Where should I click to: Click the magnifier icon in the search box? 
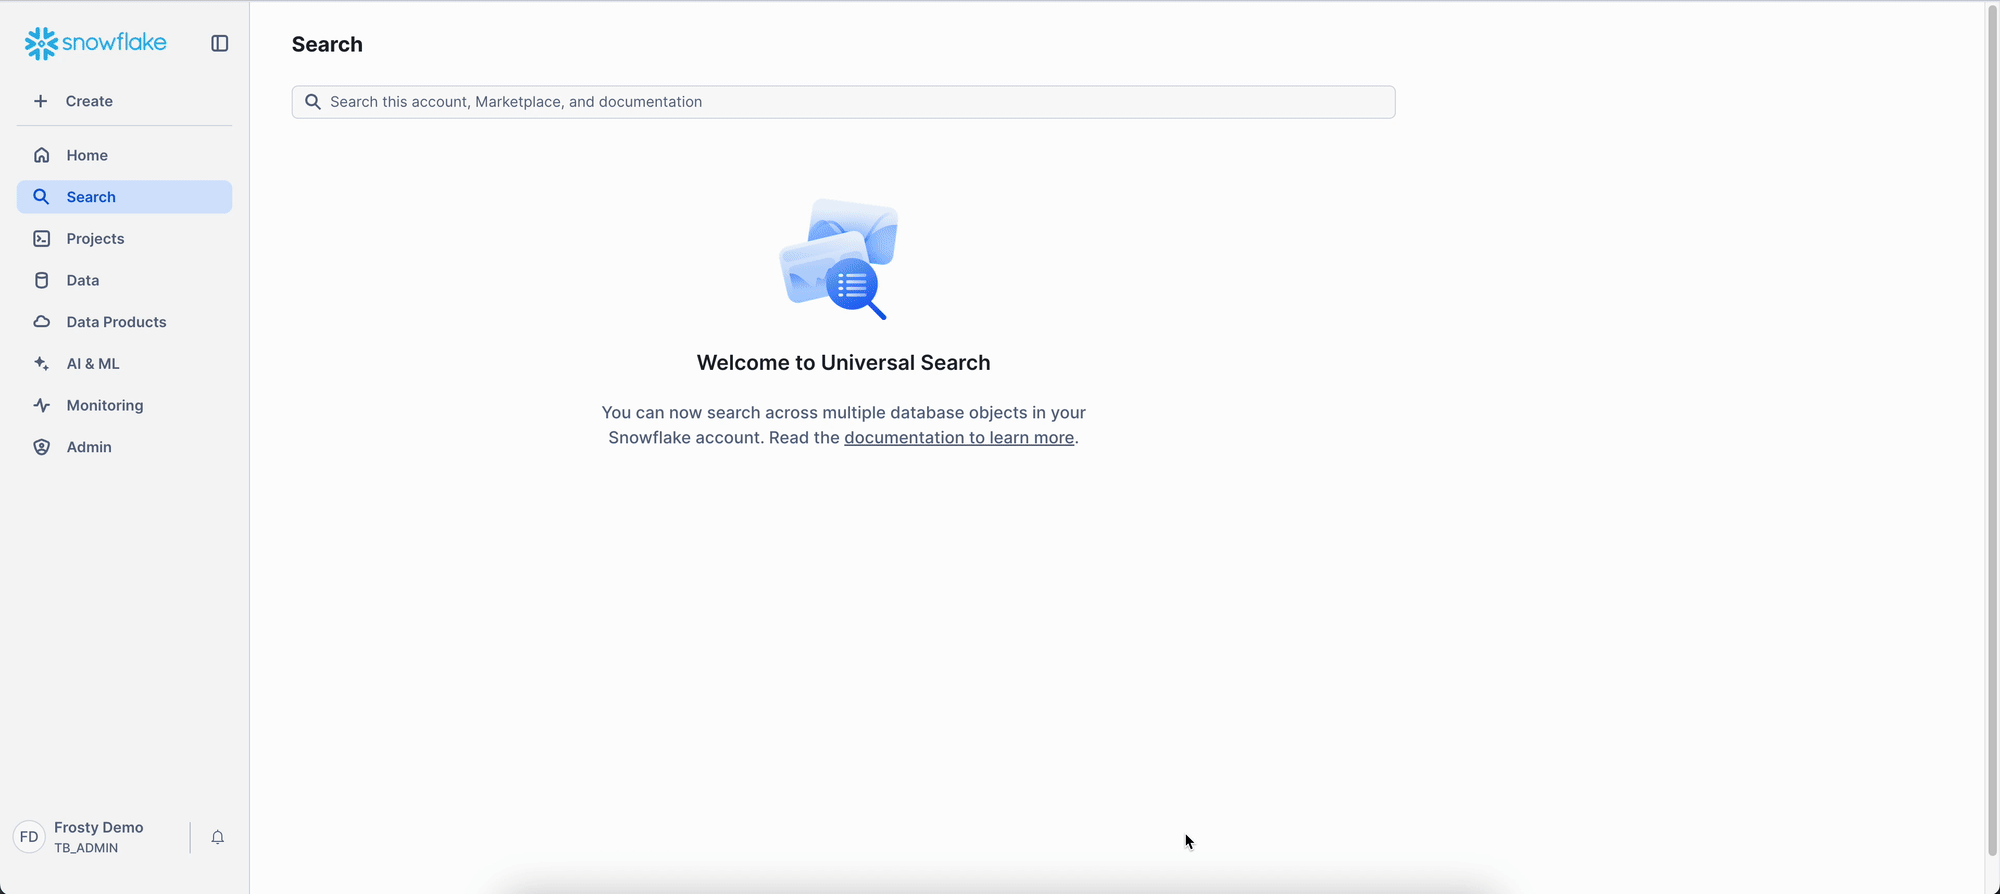click(x=313, y=102)
